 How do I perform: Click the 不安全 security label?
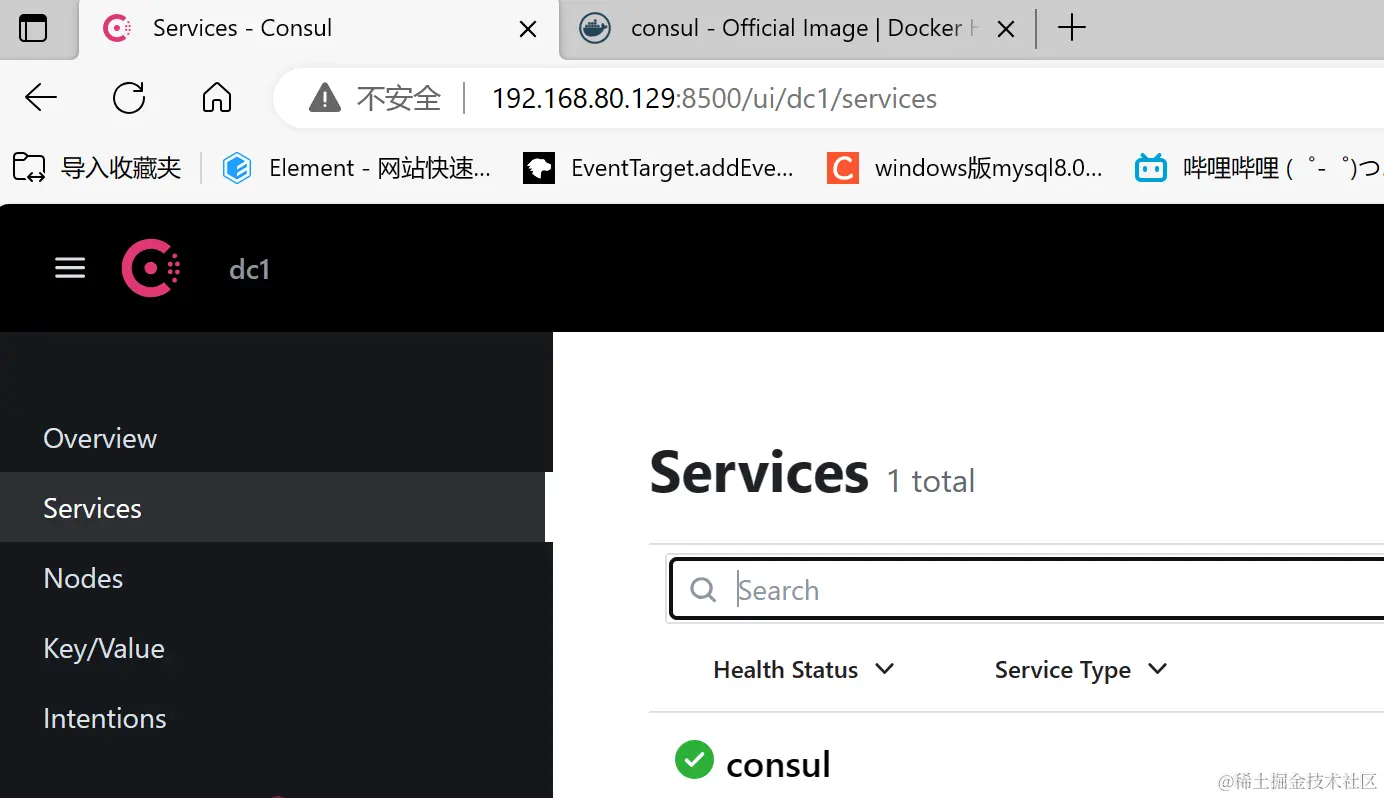398,98
